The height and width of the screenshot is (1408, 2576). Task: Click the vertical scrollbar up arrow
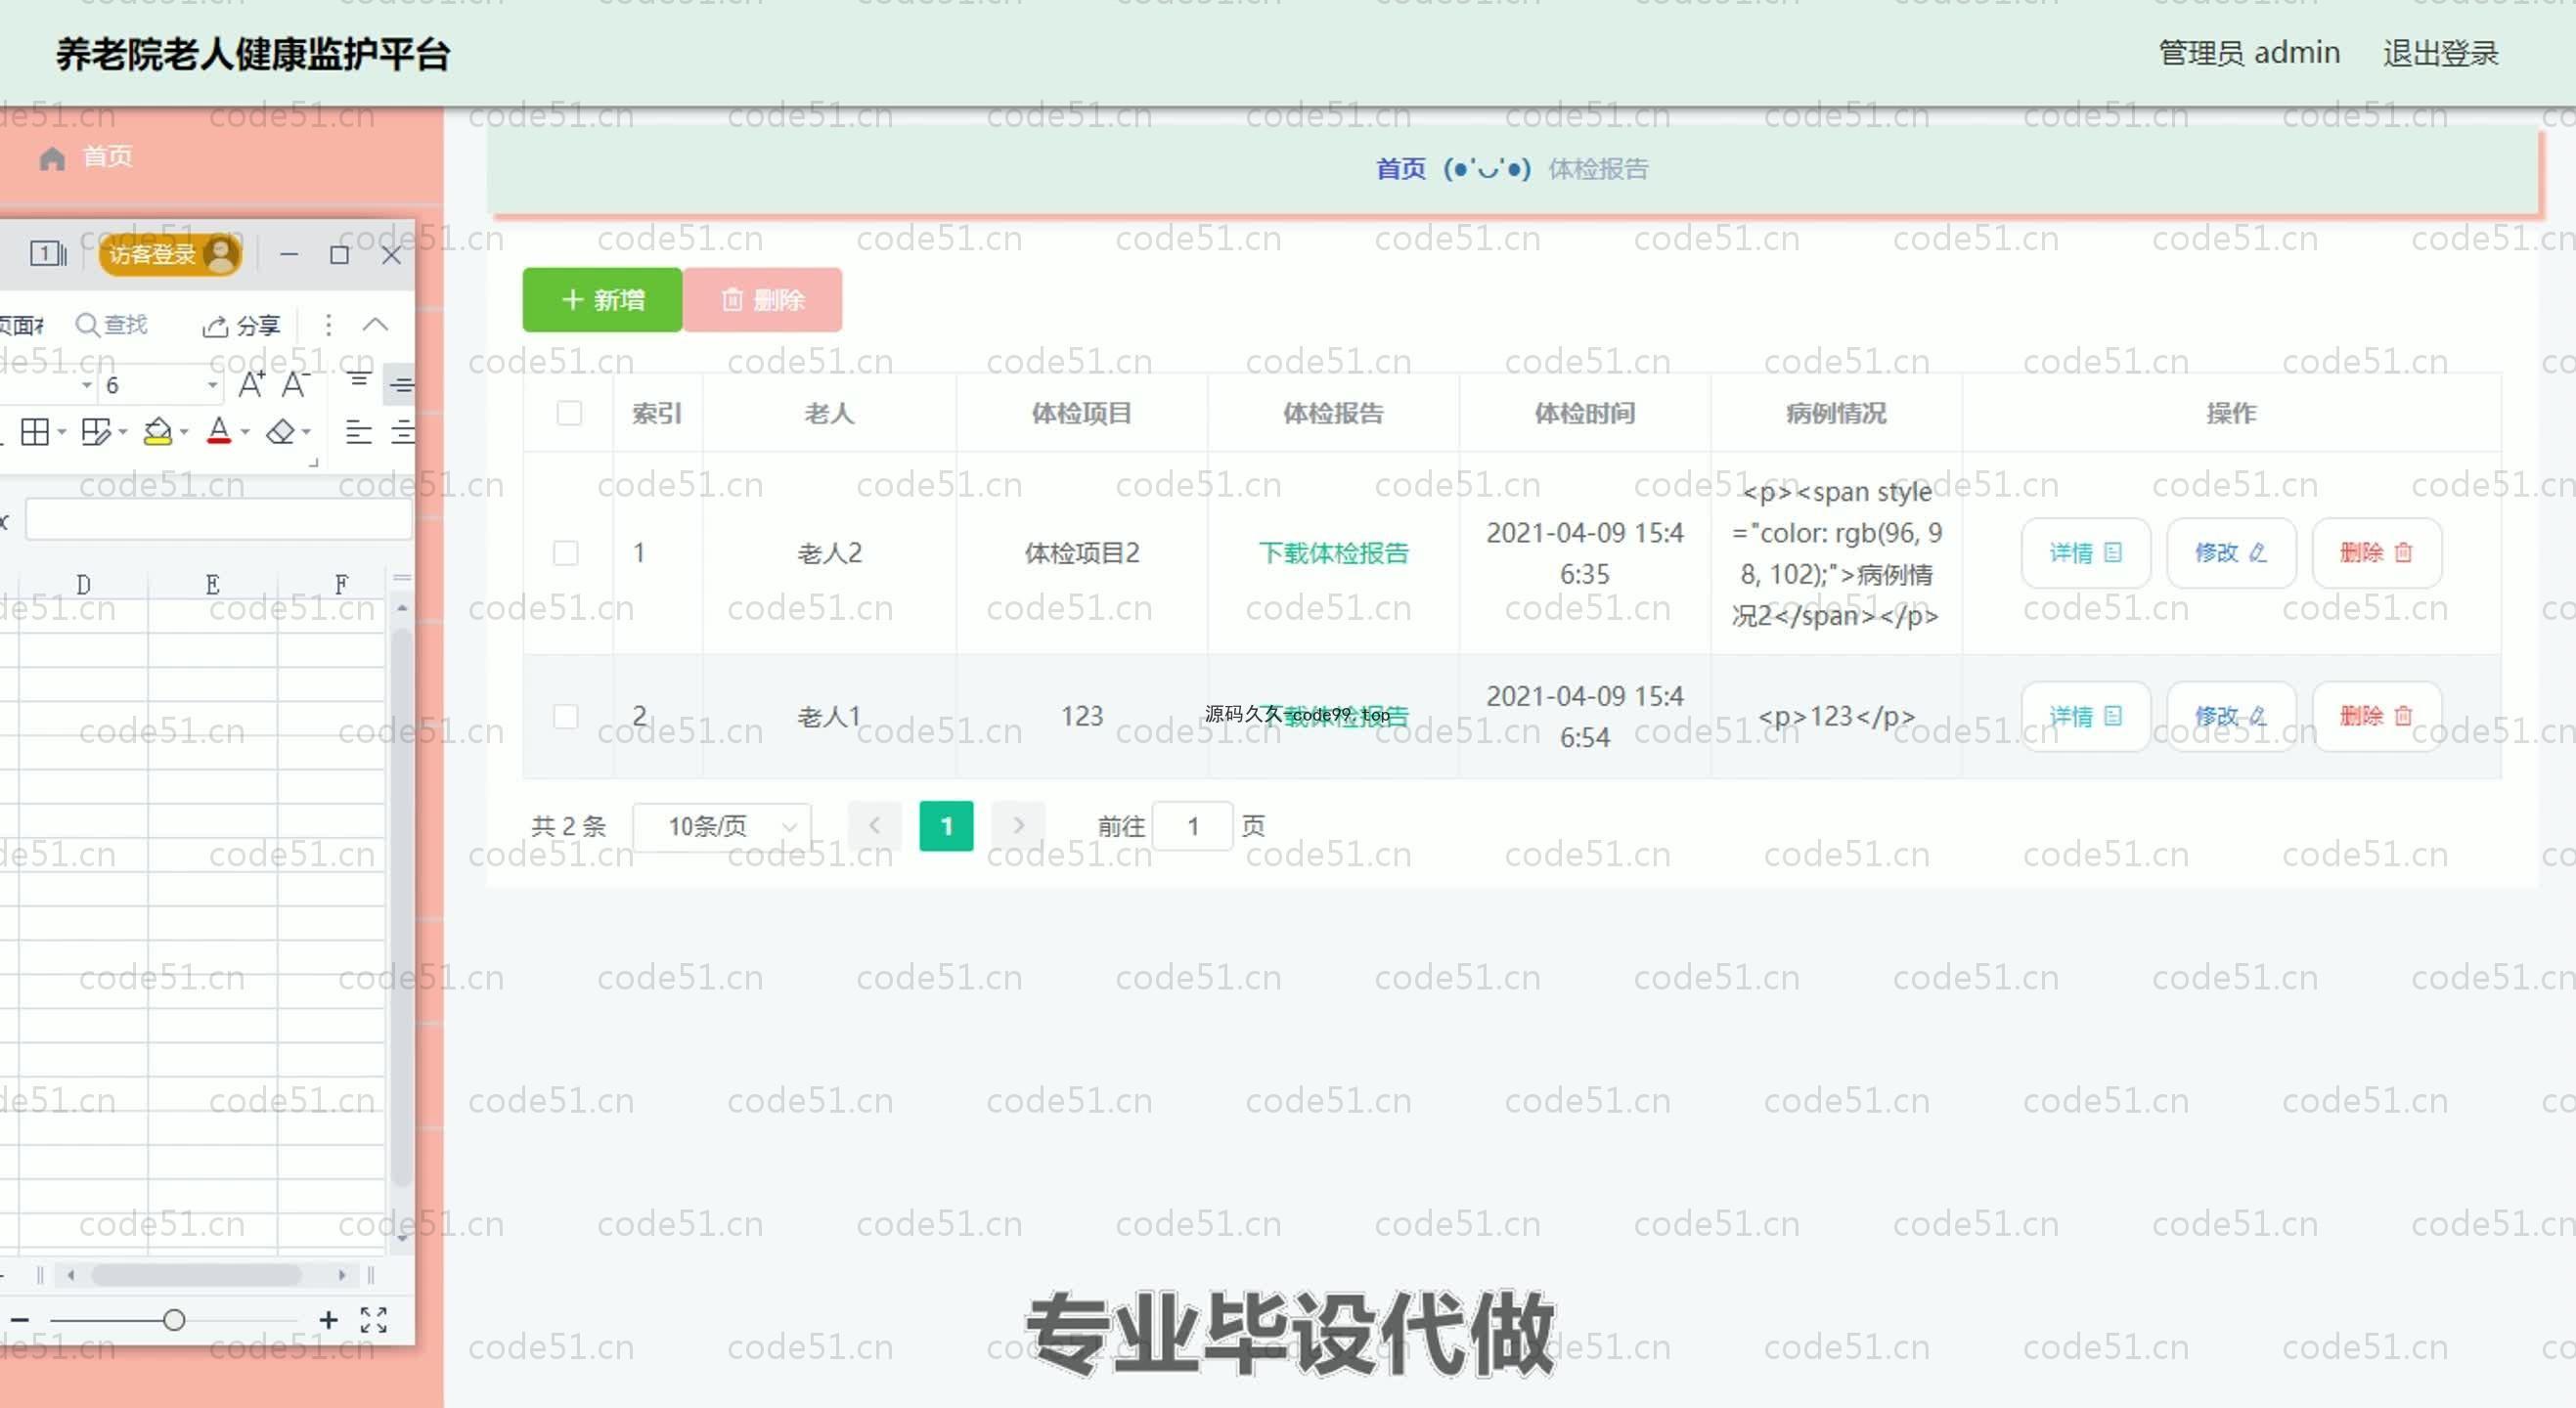point(402,607)
